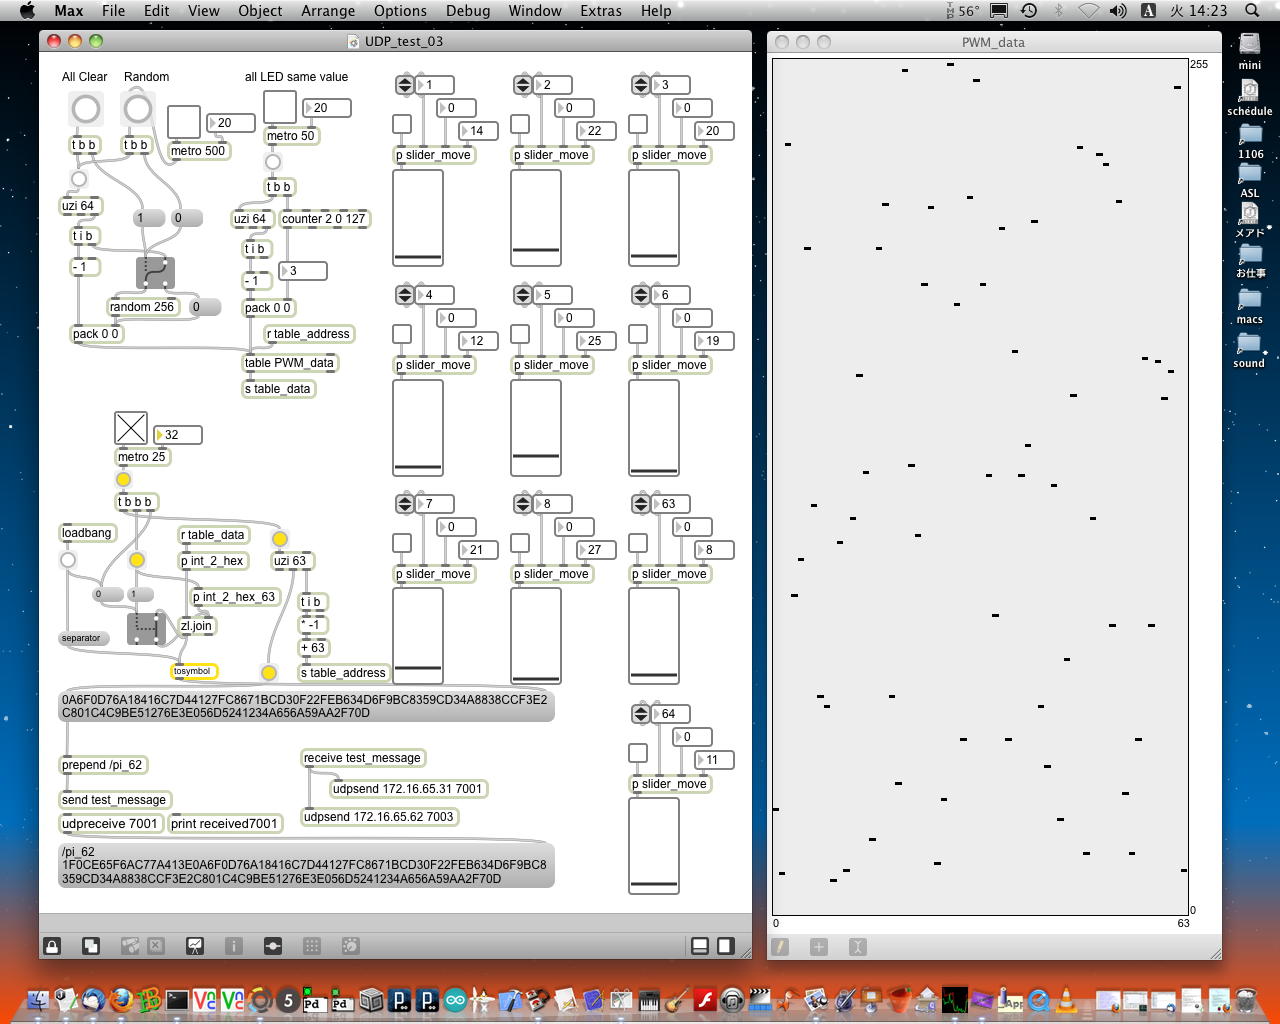The width and height of the screenshot is (1280, 1024).
Task: Launch VLC from the Dock
Action: point(1067,999)
